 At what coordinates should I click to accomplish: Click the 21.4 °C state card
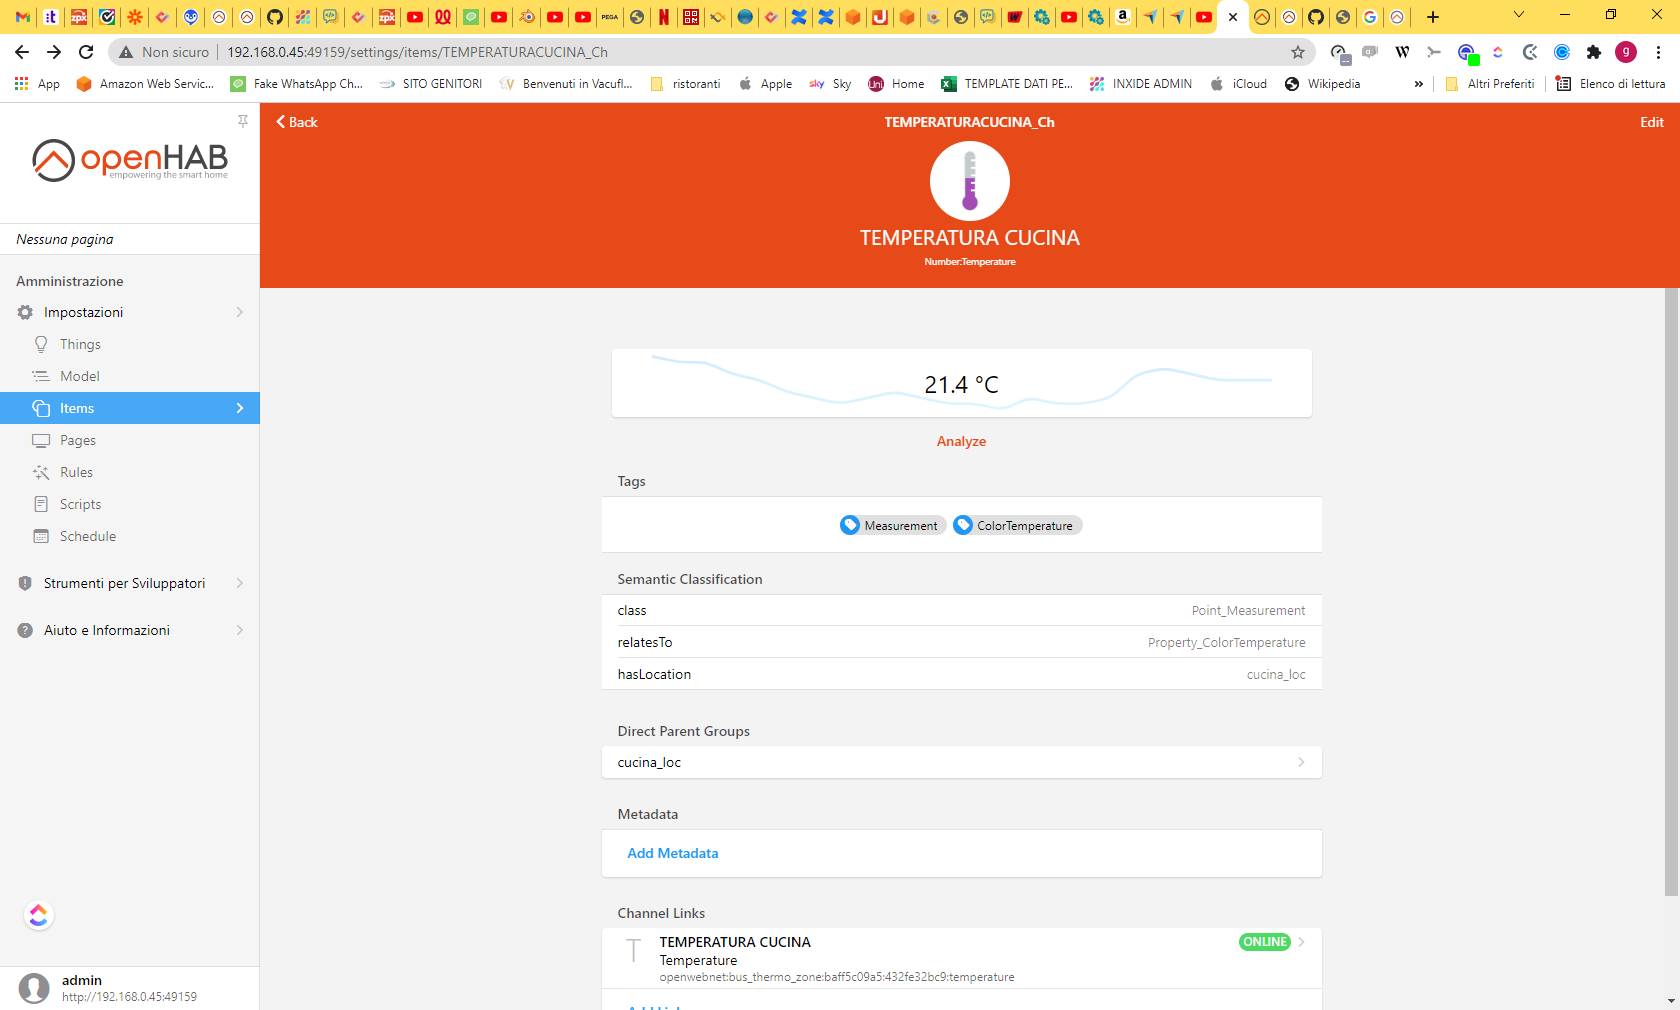(x=962, y=383)
